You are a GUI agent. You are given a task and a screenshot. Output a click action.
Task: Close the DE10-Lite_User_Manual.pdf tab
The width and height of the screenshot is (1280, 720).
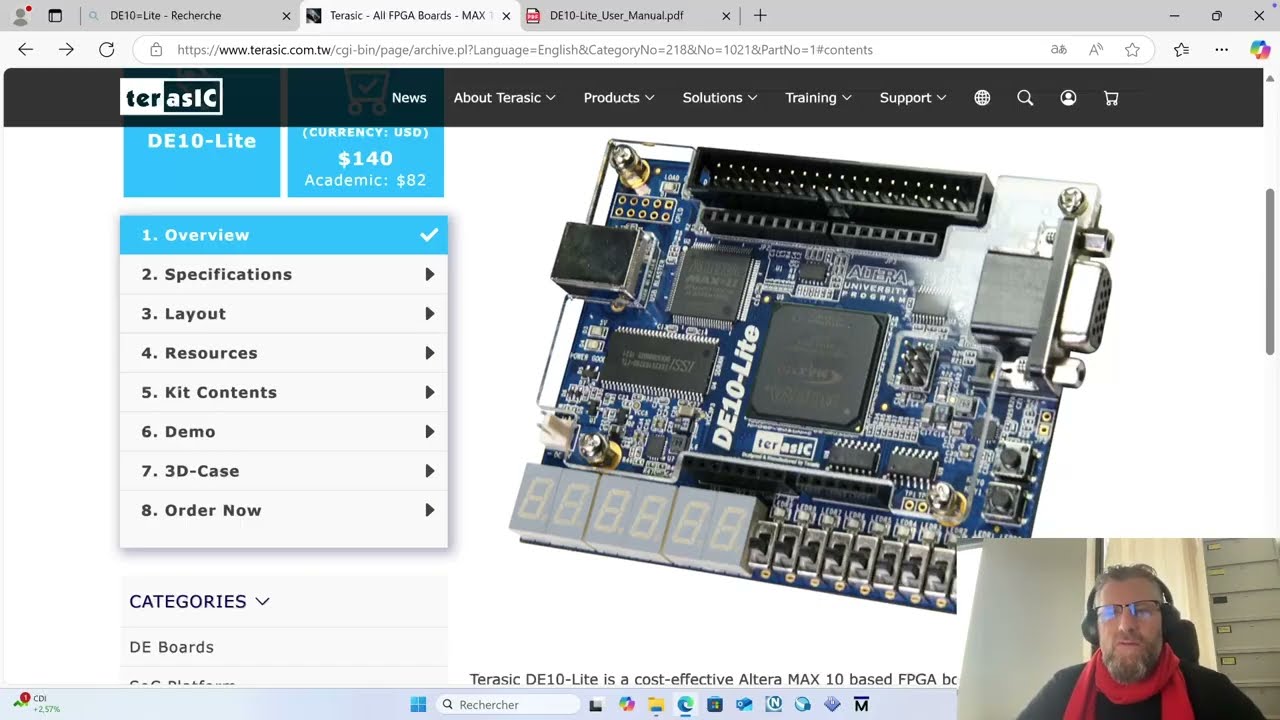(726, 16)
